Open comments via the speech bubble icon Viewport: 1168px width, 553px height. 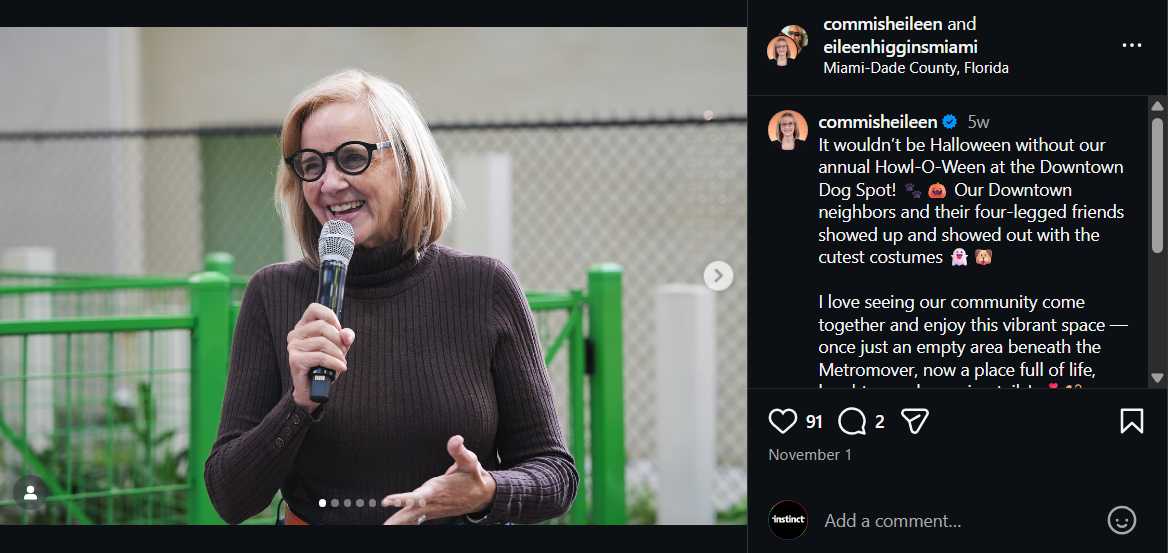tap(852, 421)
